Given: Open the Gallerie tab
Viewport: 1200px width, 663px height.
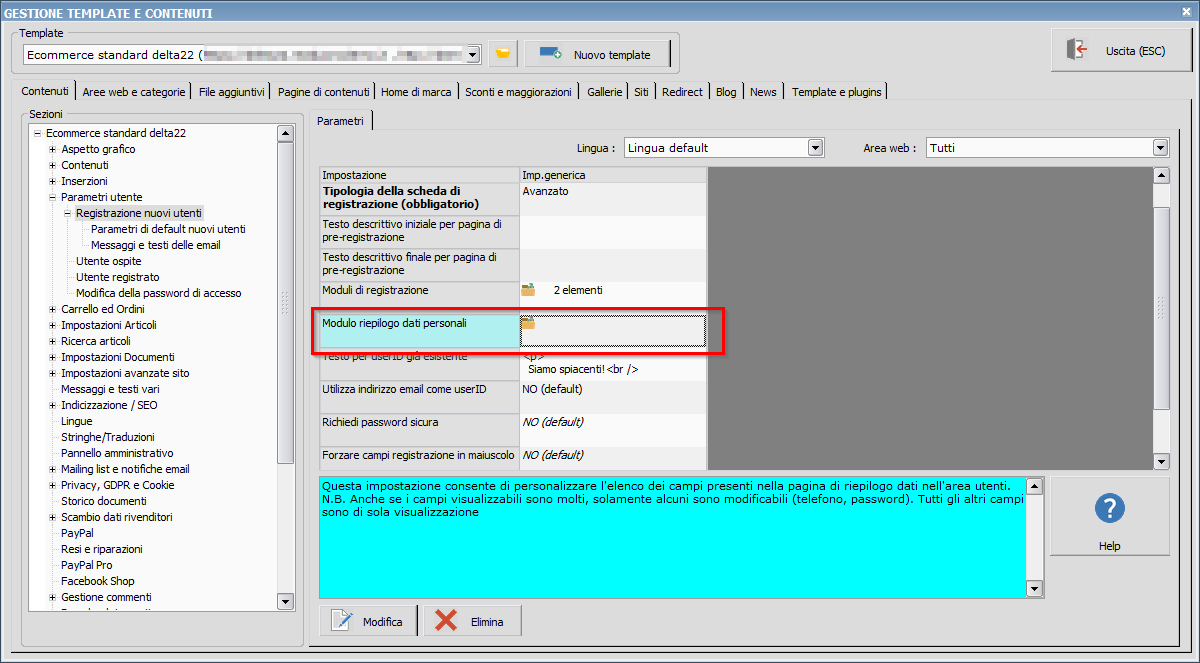Looking at the screenshot, I should 604,92.
